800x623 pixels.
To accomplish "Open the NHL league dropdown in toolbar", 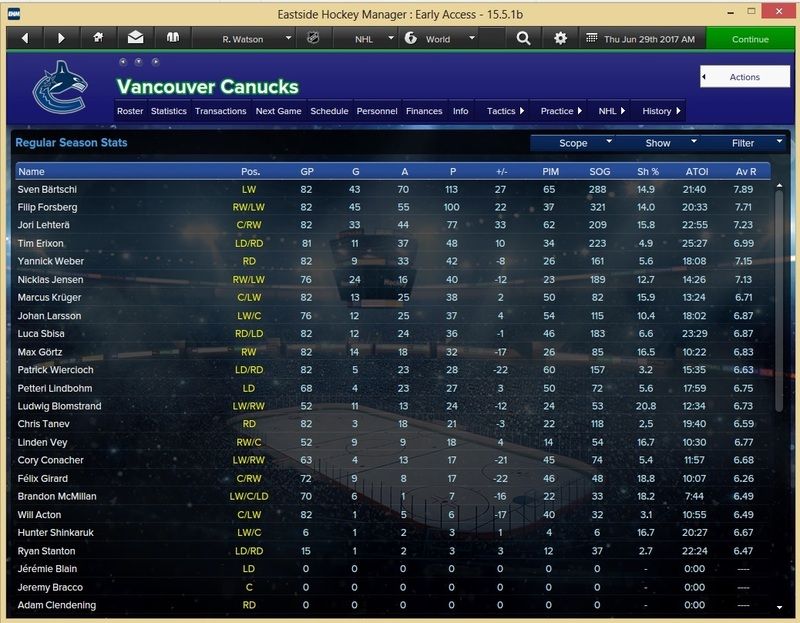I will pyautogui.click(x=365, y=39).
